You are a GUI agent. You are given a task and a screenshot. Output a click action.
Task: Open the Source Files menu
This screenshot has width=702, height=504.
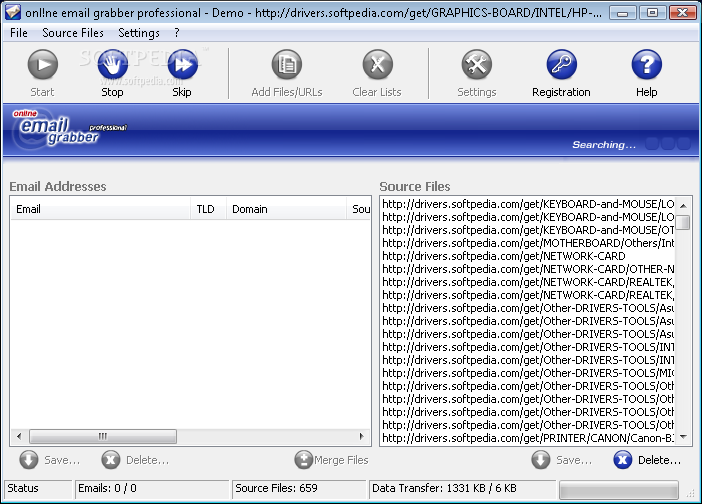73,33
